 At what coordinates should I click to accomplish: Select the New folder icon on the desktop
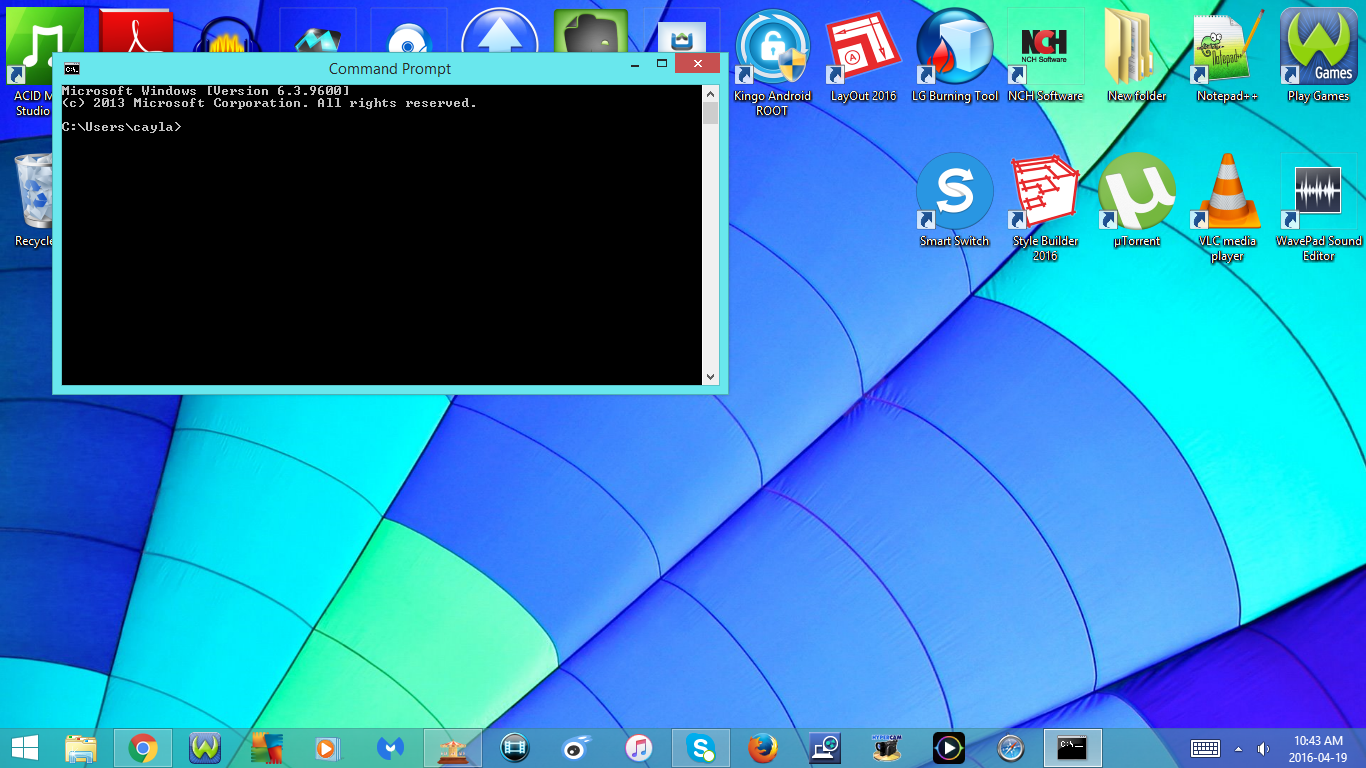point(1137,56)
